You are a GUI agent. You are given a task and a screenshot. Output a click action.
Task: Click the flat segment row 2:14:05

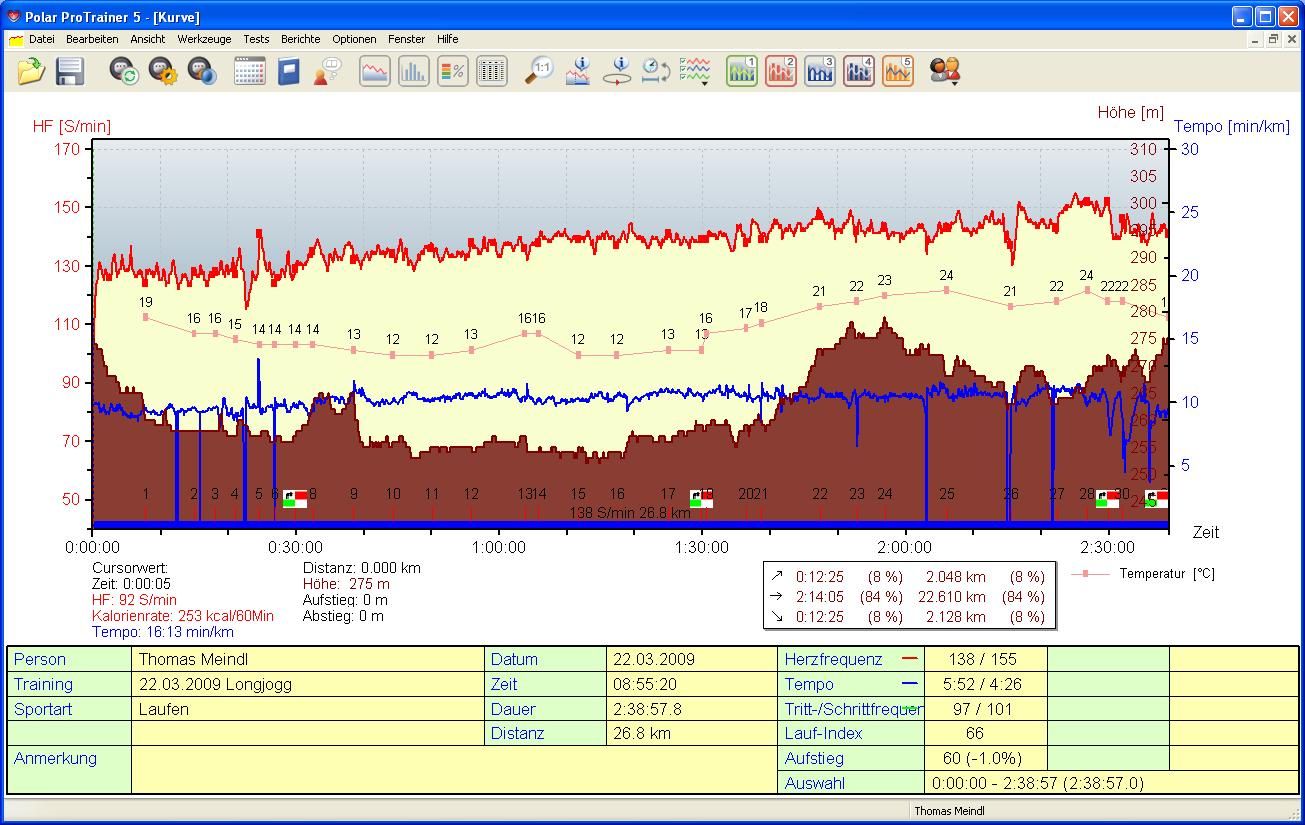tap(908, 596)
